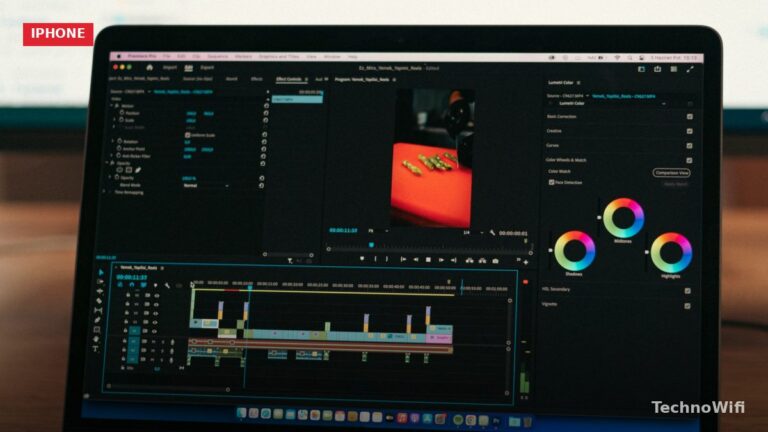Go to In point
This screenshot has height=432, width=768.
tap(403, 260)
